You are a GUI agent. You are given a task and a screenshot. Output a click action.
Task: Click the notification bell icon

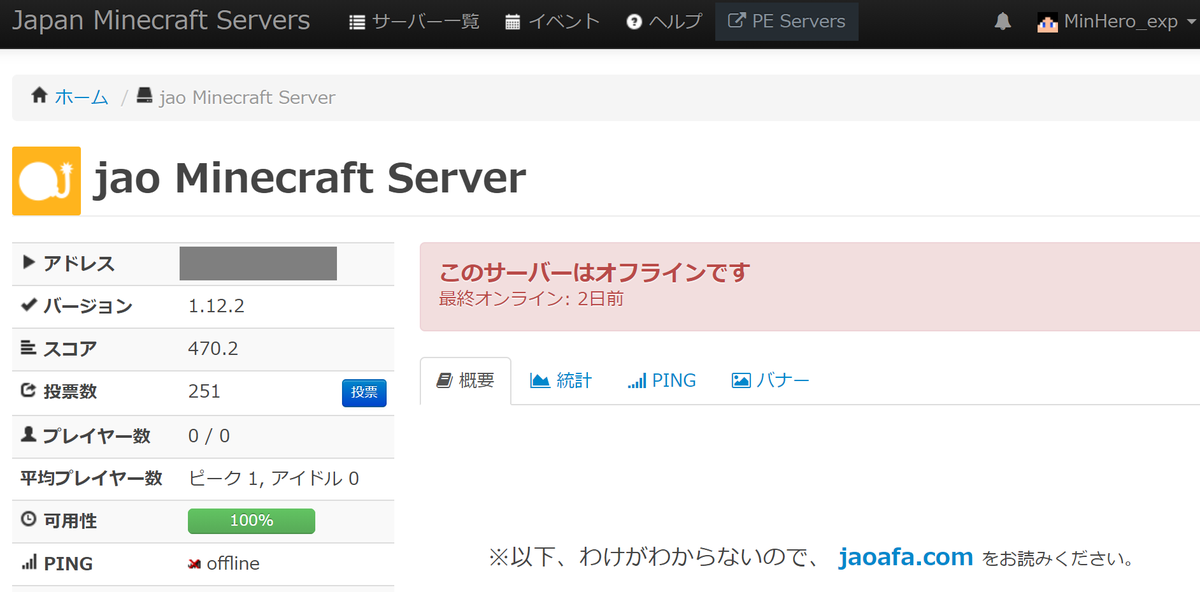point(1003,20)
